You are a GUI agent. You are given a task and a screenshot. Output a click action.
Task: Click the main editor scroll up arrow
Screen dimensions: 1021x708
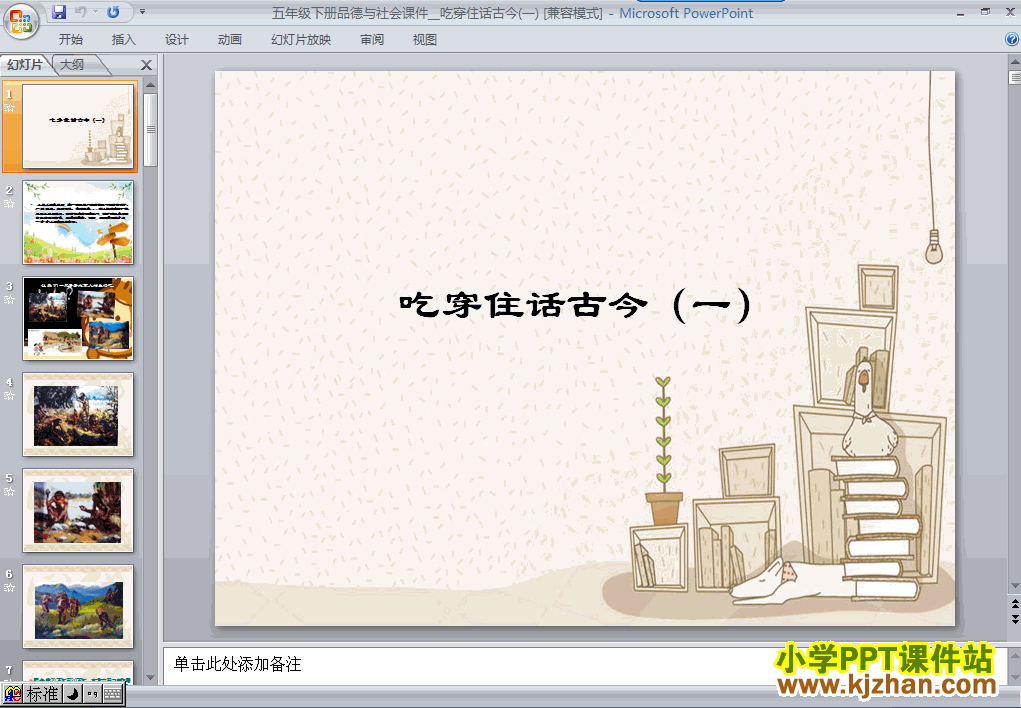[x=1014, y=62]
